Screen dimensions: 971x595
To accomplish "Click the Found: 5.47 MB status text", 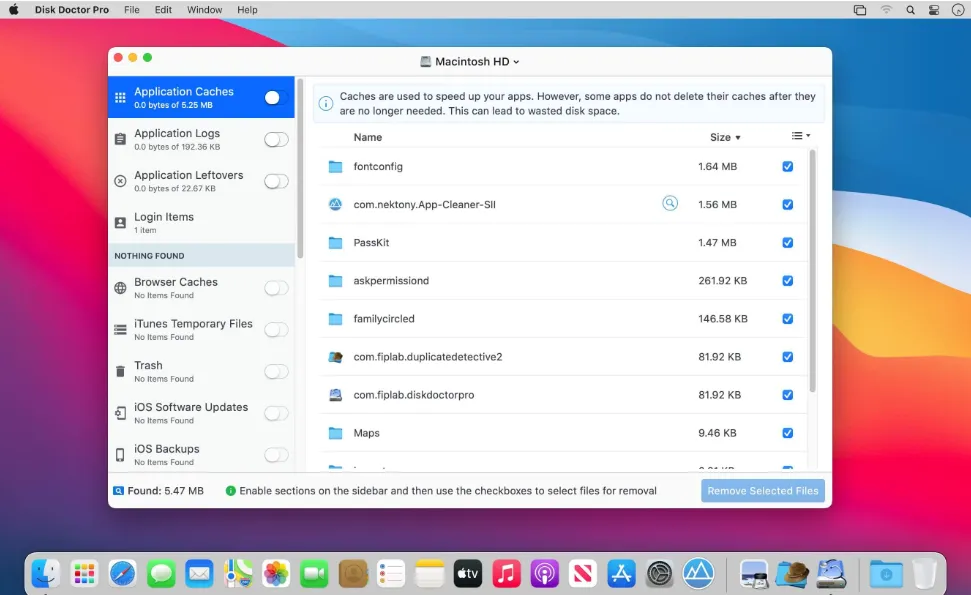I will click(165, 491).
